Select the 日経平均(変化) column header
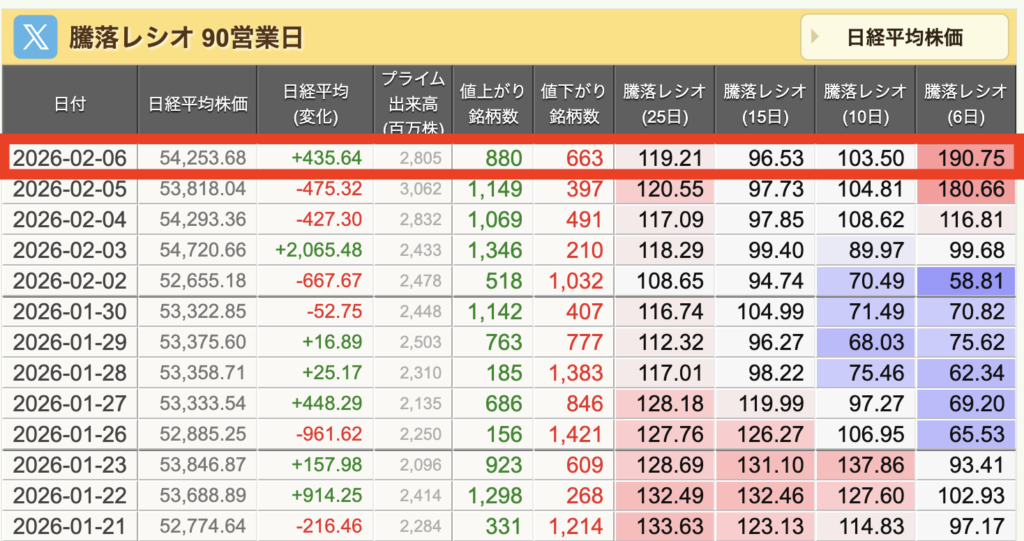 [315, 103]
